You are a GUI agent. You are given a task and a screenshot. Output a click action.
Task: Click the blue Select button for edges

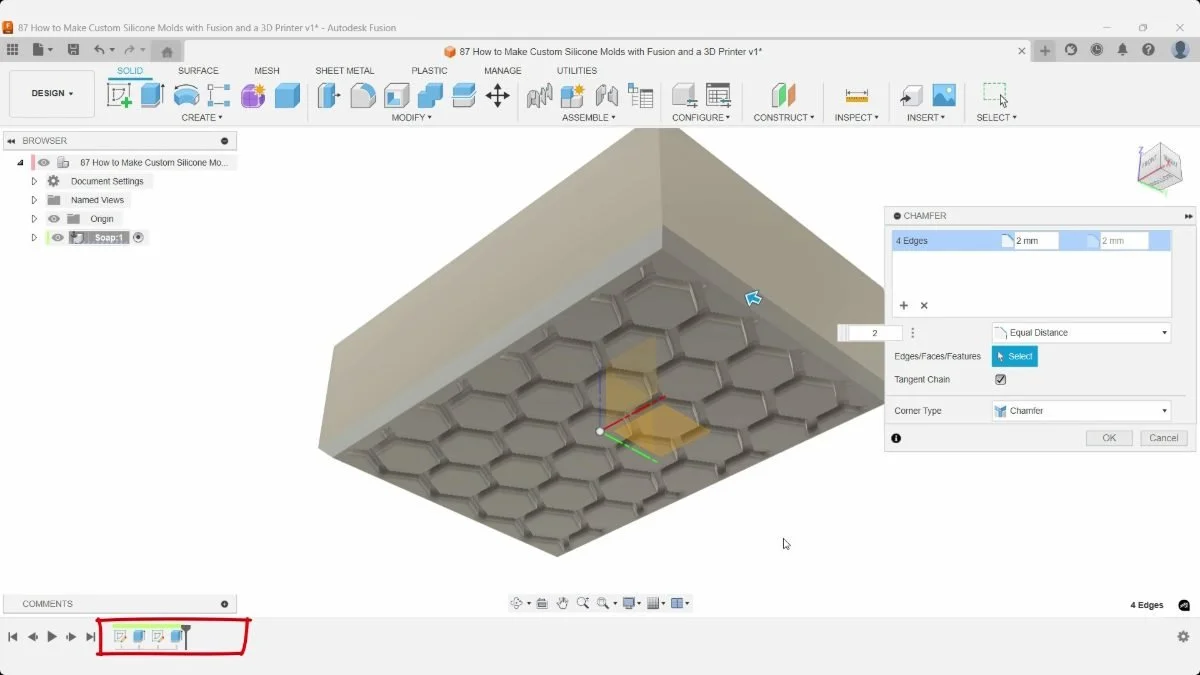(1015, 356)
